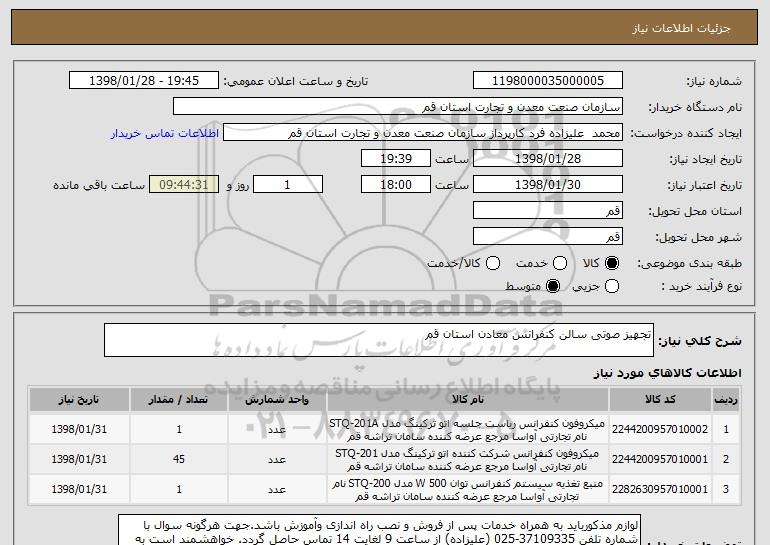Click need date 1398/01/31 in row 1

(x=79, y=429)
